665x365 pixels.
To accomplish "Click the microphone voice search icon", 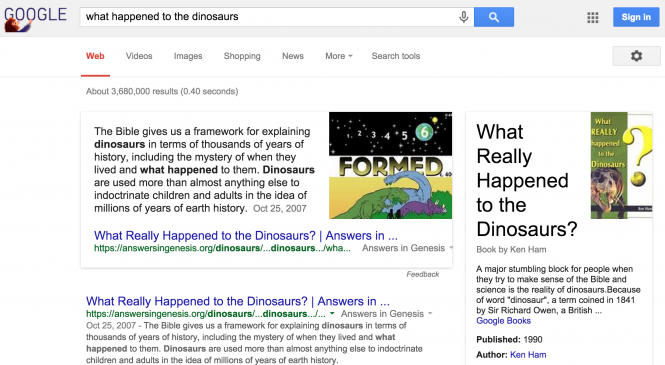I will 464,17.
